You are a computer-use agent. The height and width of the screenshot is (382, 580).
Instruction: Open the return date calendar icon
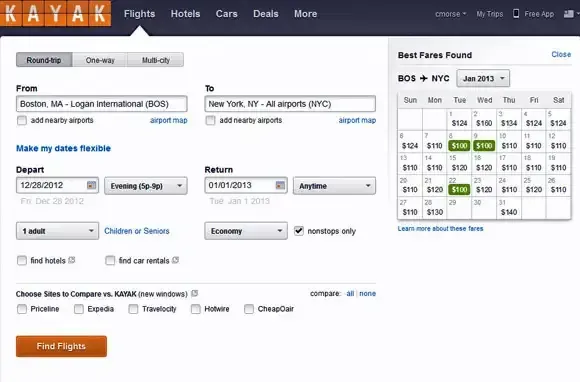(x=280, y=185)
